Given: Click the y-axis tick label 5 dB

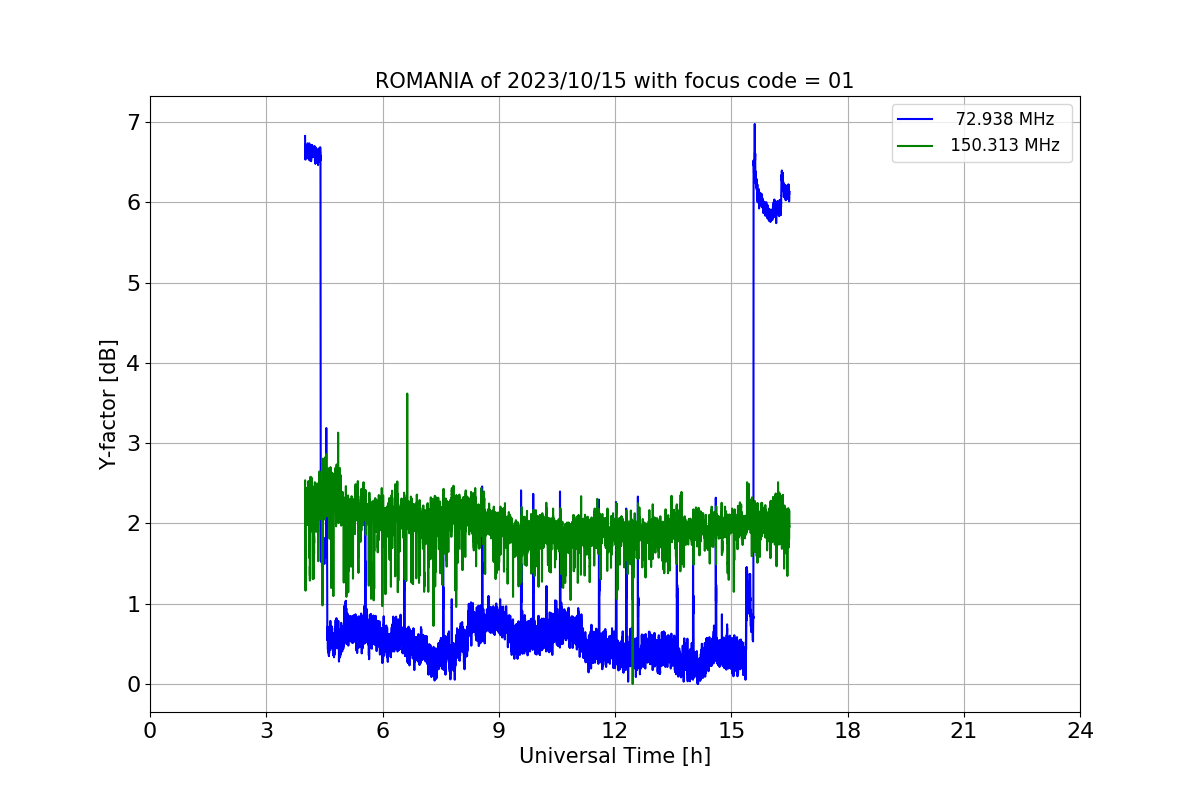Looking at the screenshot, I should 133,283.
